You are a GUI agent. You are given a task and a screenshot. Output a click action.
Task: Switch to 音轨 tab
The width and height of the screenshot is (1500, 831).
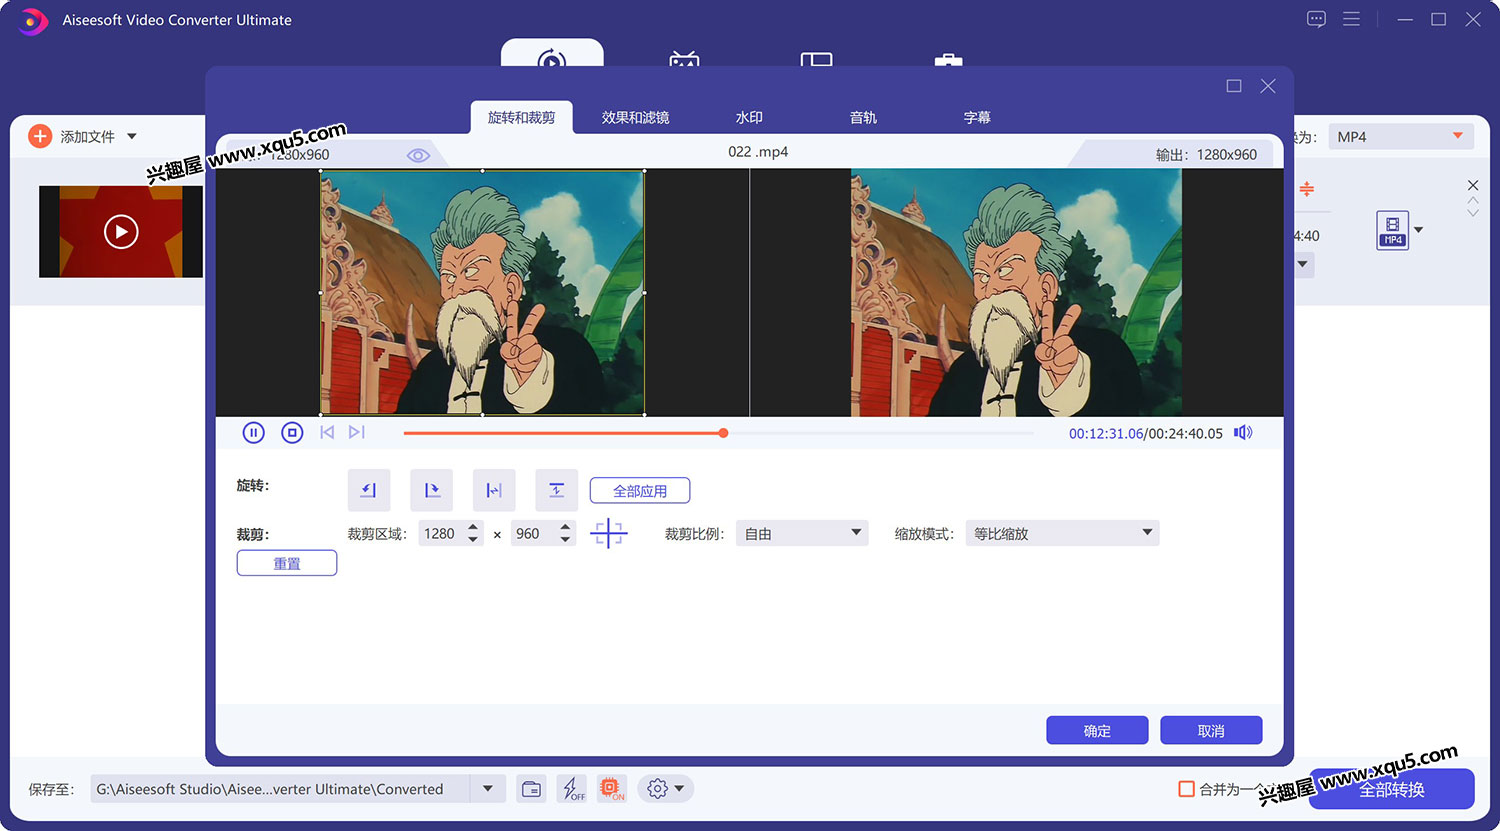click(x=863, y=117)
